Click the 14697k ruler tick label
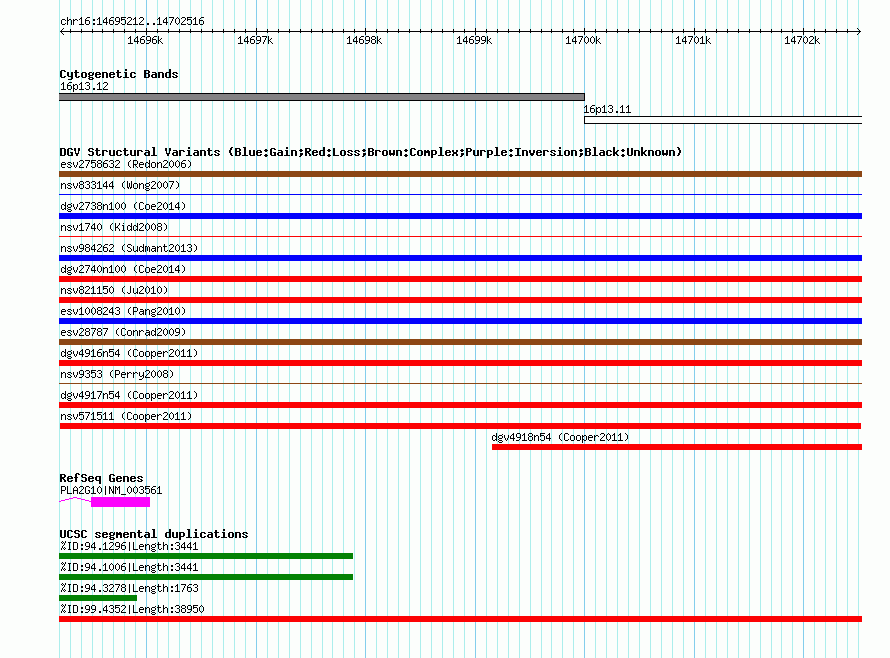This screenshot has width=890, height=658. (x=255, y=40)
